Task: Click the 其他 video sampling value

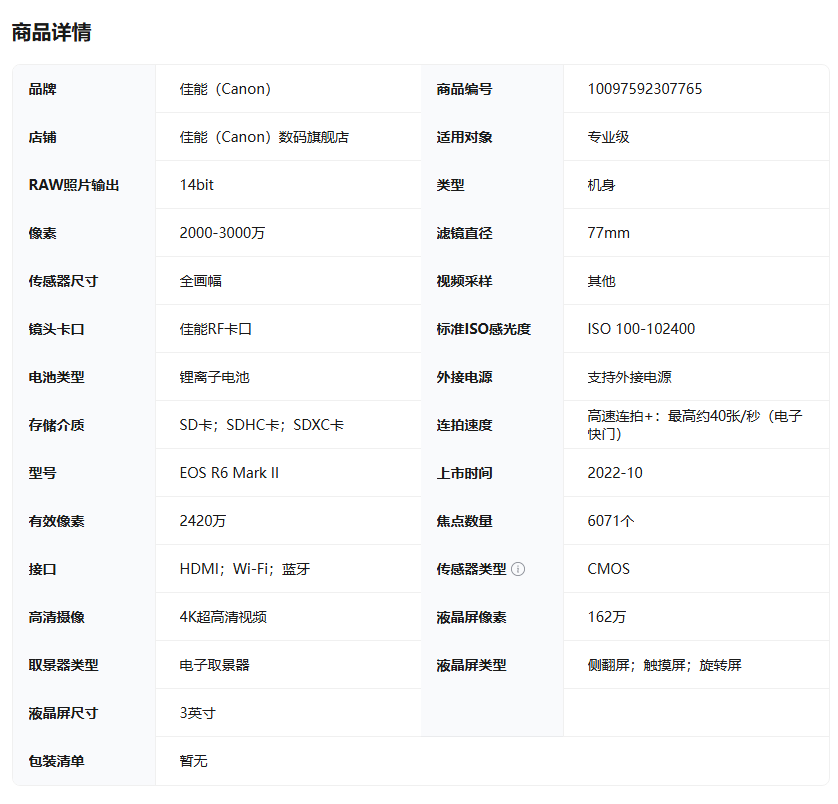Action: pos(601,281)
